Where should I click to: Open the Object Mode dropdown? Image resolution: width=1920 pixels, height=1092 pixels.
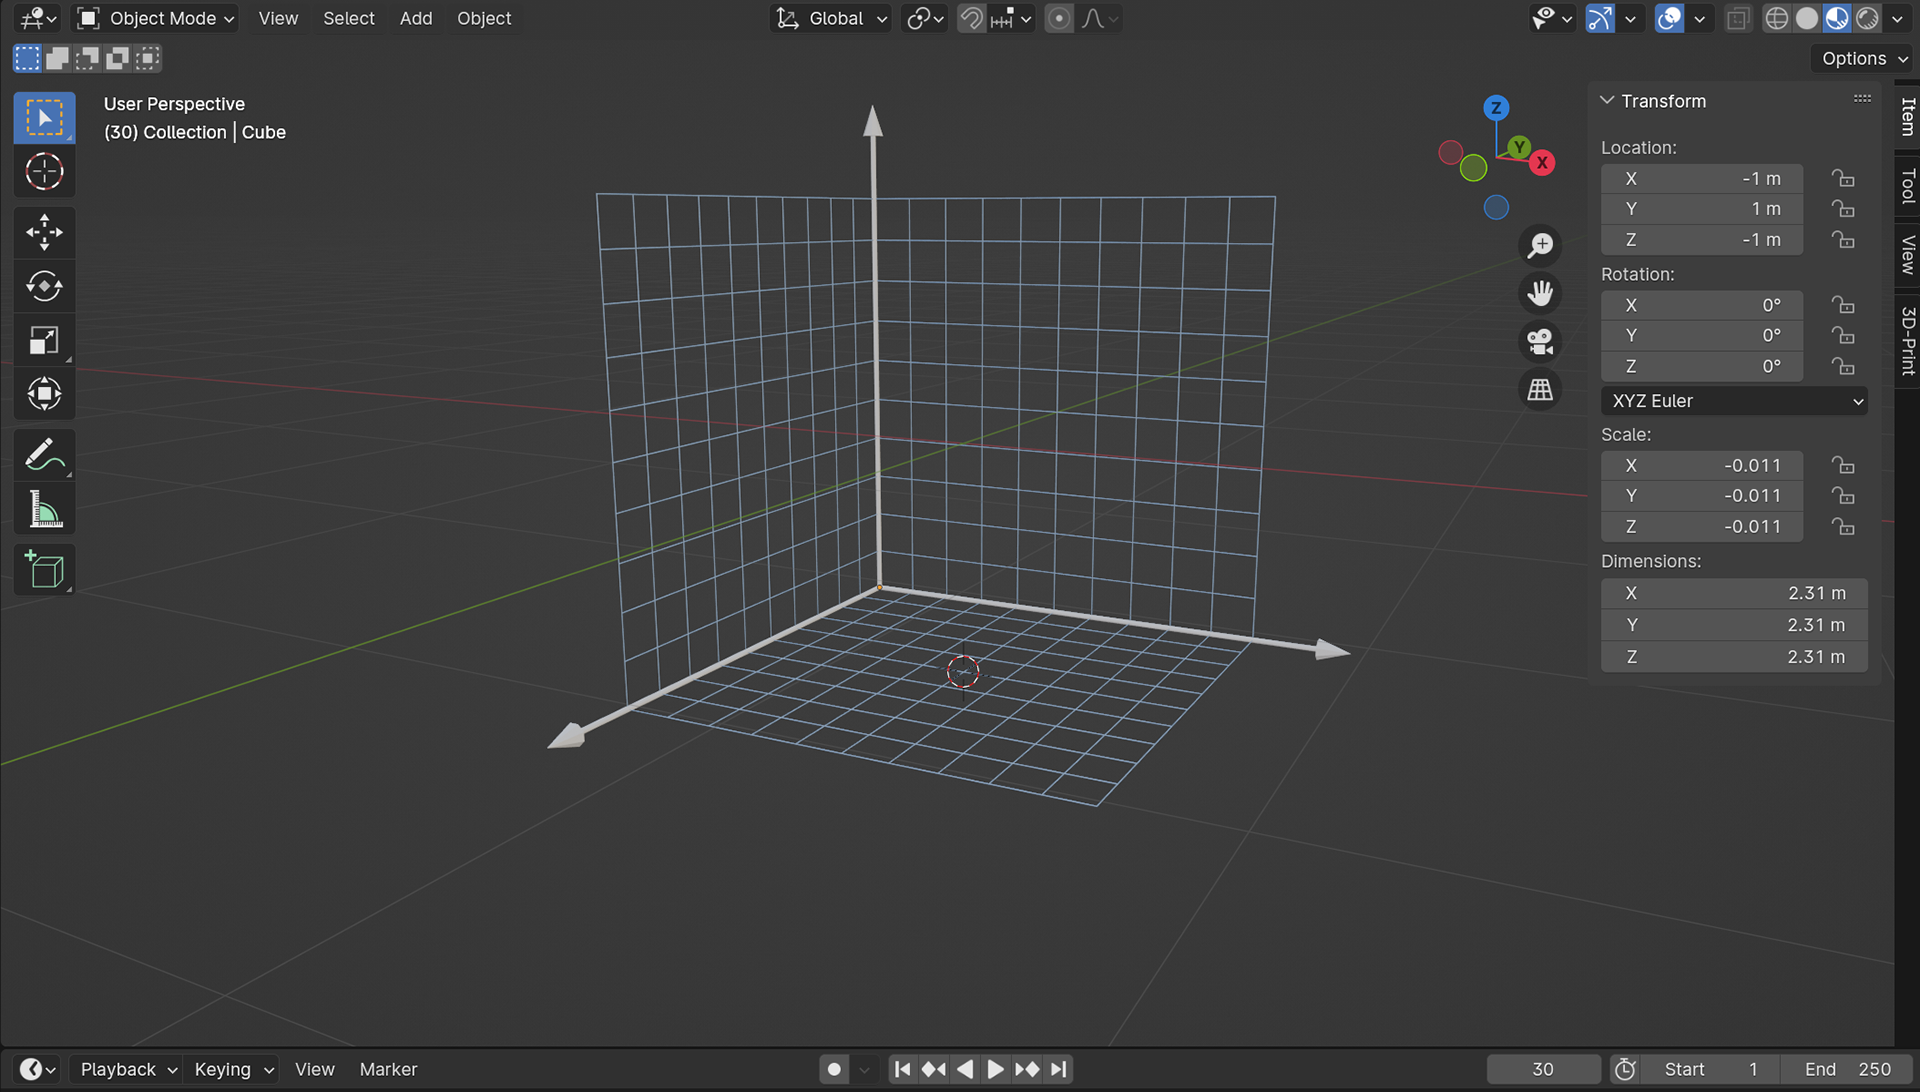156,18
